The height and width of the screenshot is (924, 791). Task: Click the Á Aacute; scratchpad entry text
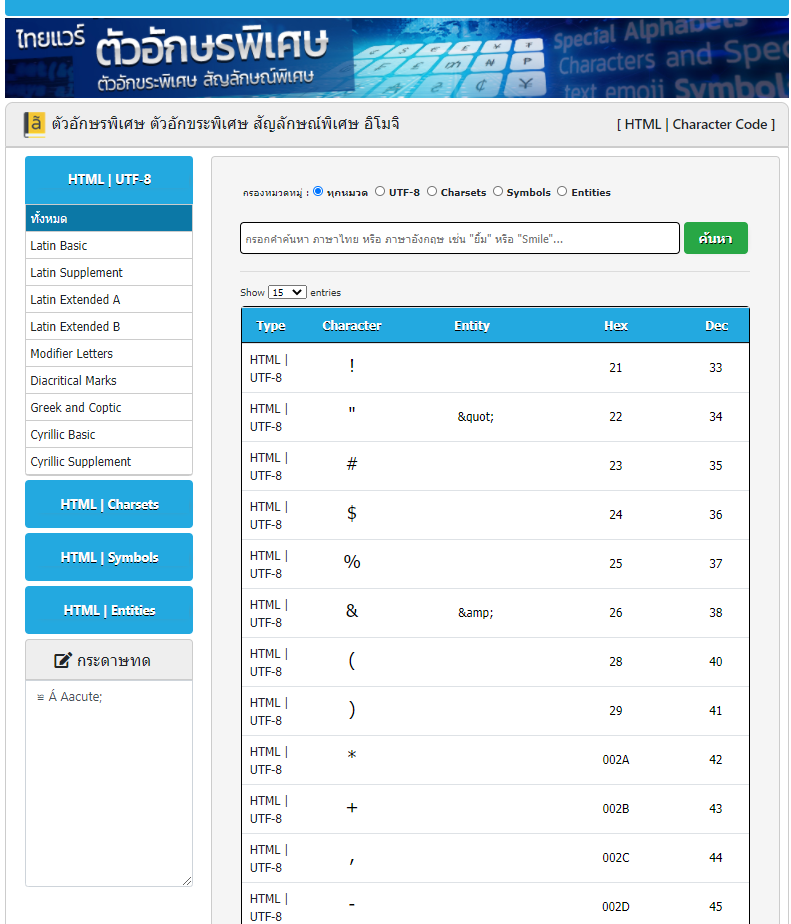coord(75,697)
